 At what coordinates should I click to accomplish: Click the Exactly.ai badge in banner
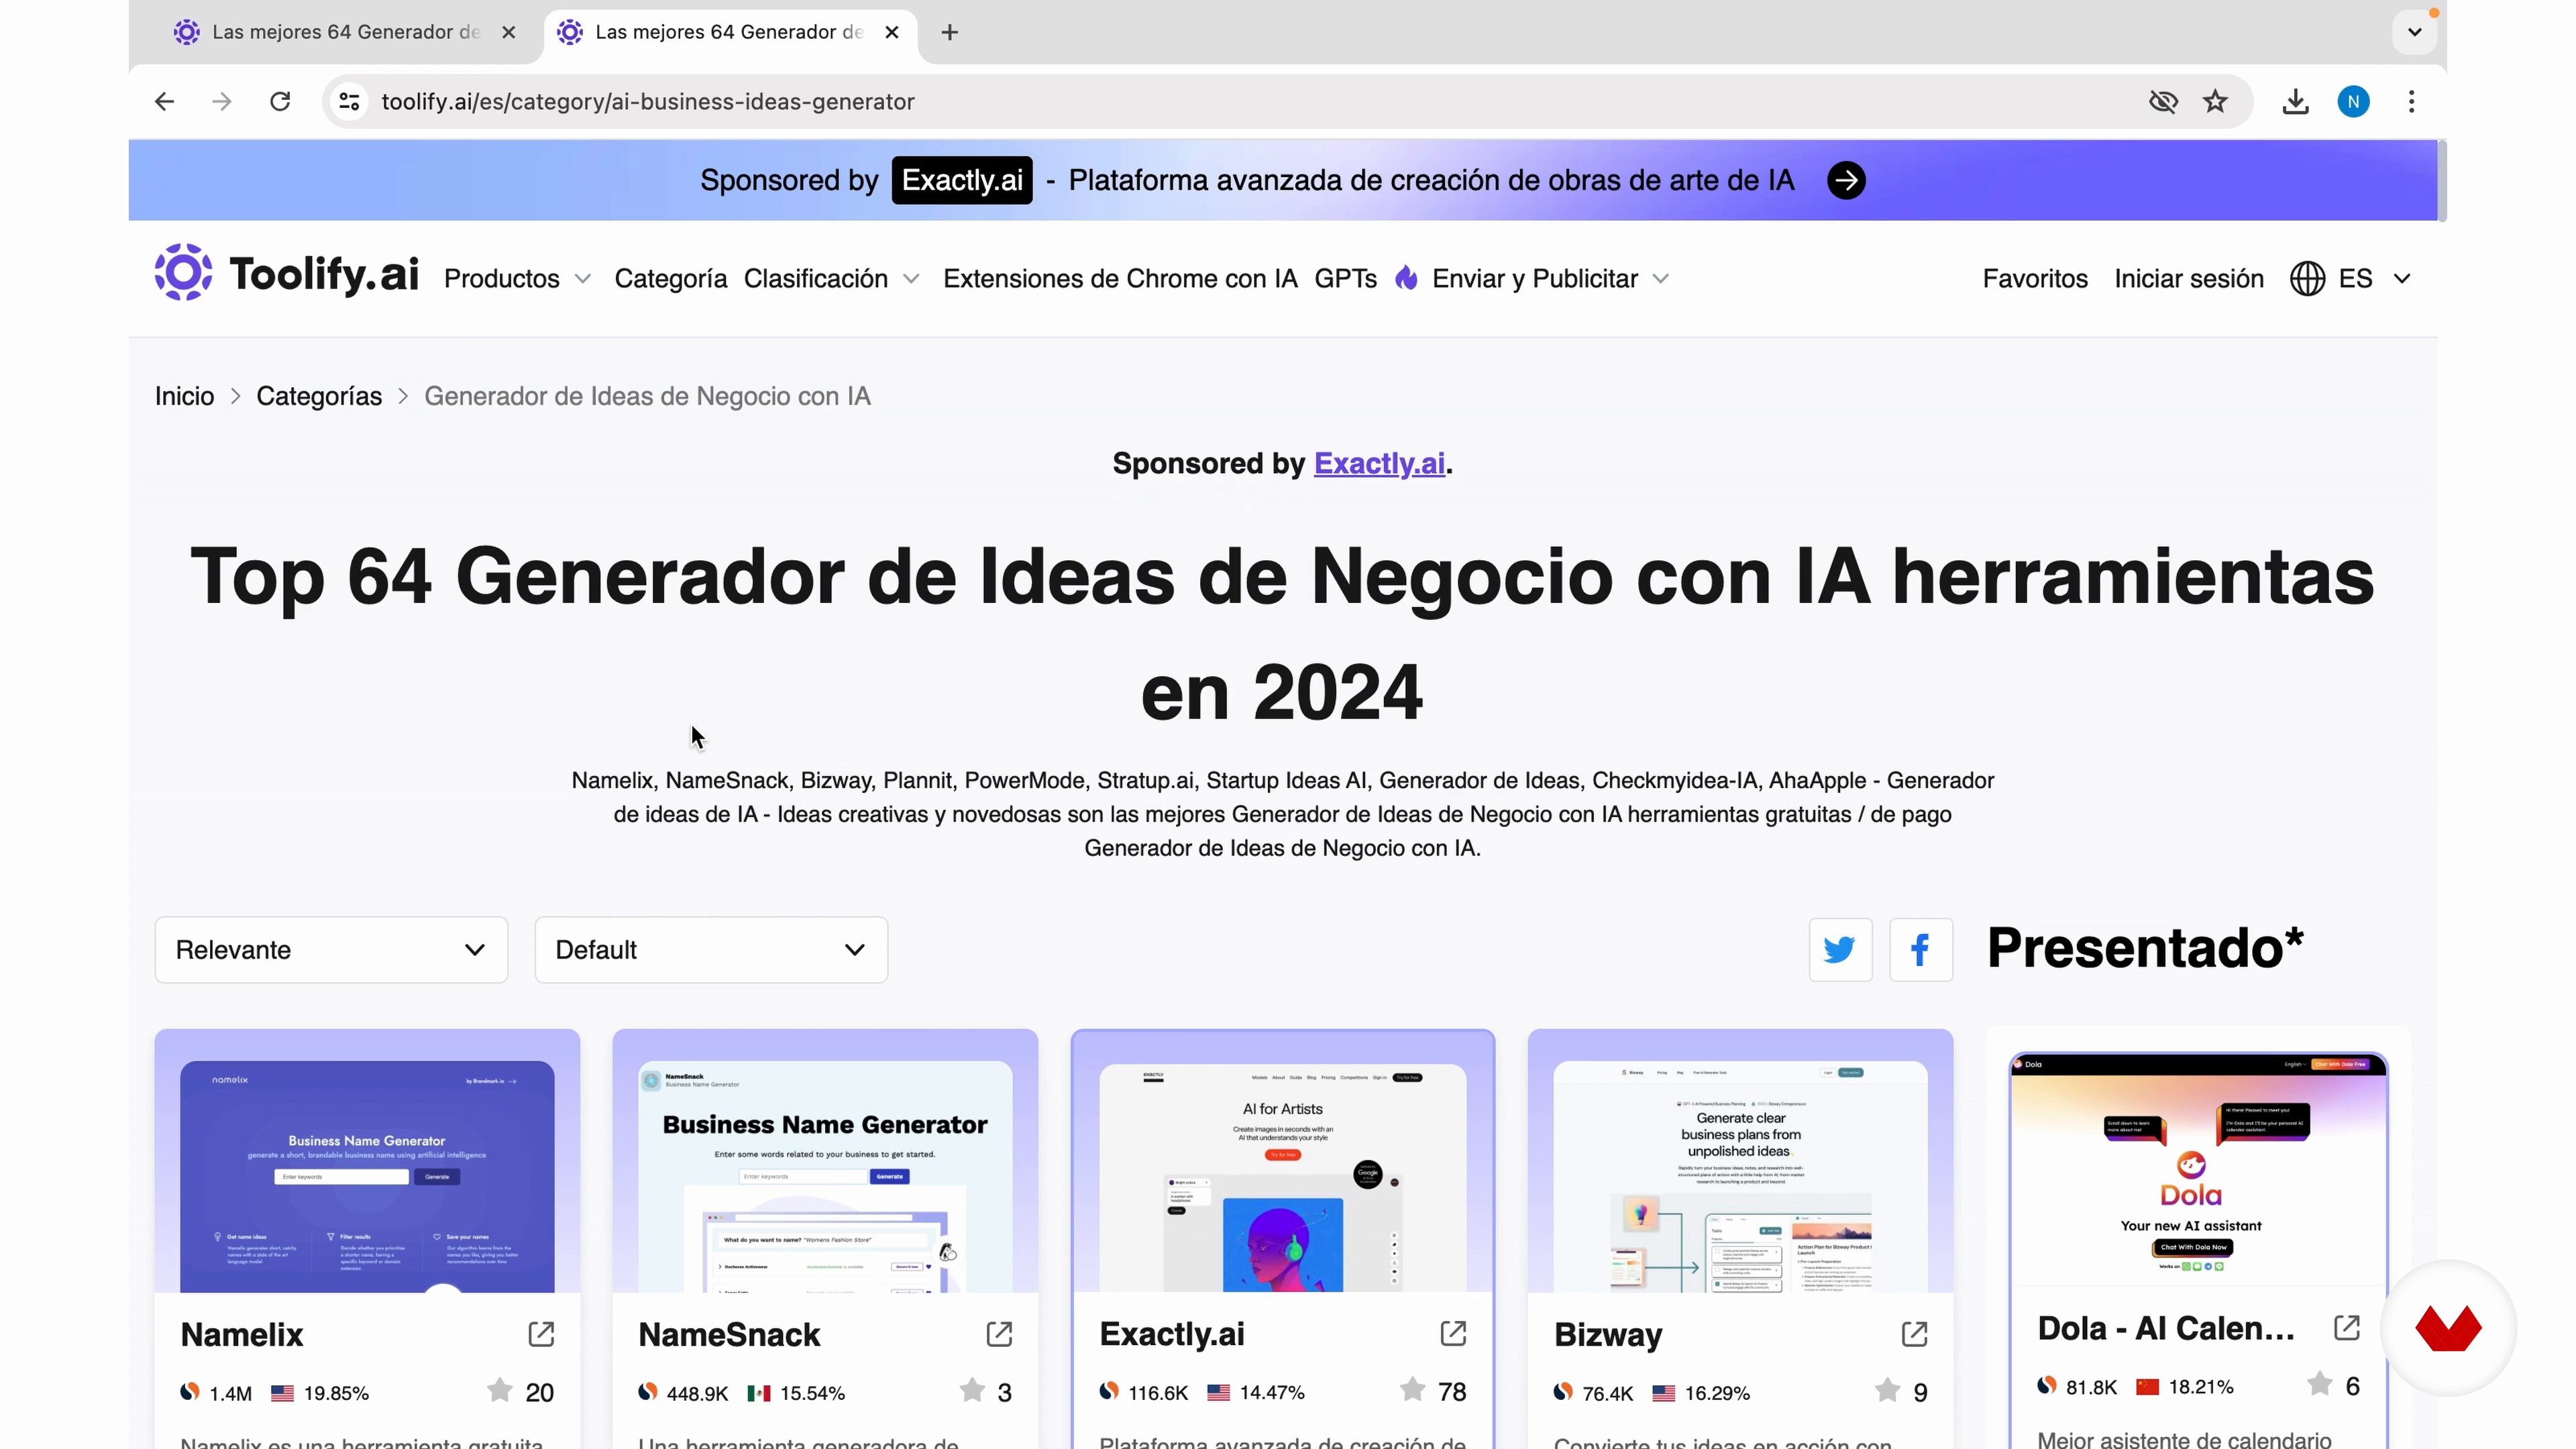962,180
